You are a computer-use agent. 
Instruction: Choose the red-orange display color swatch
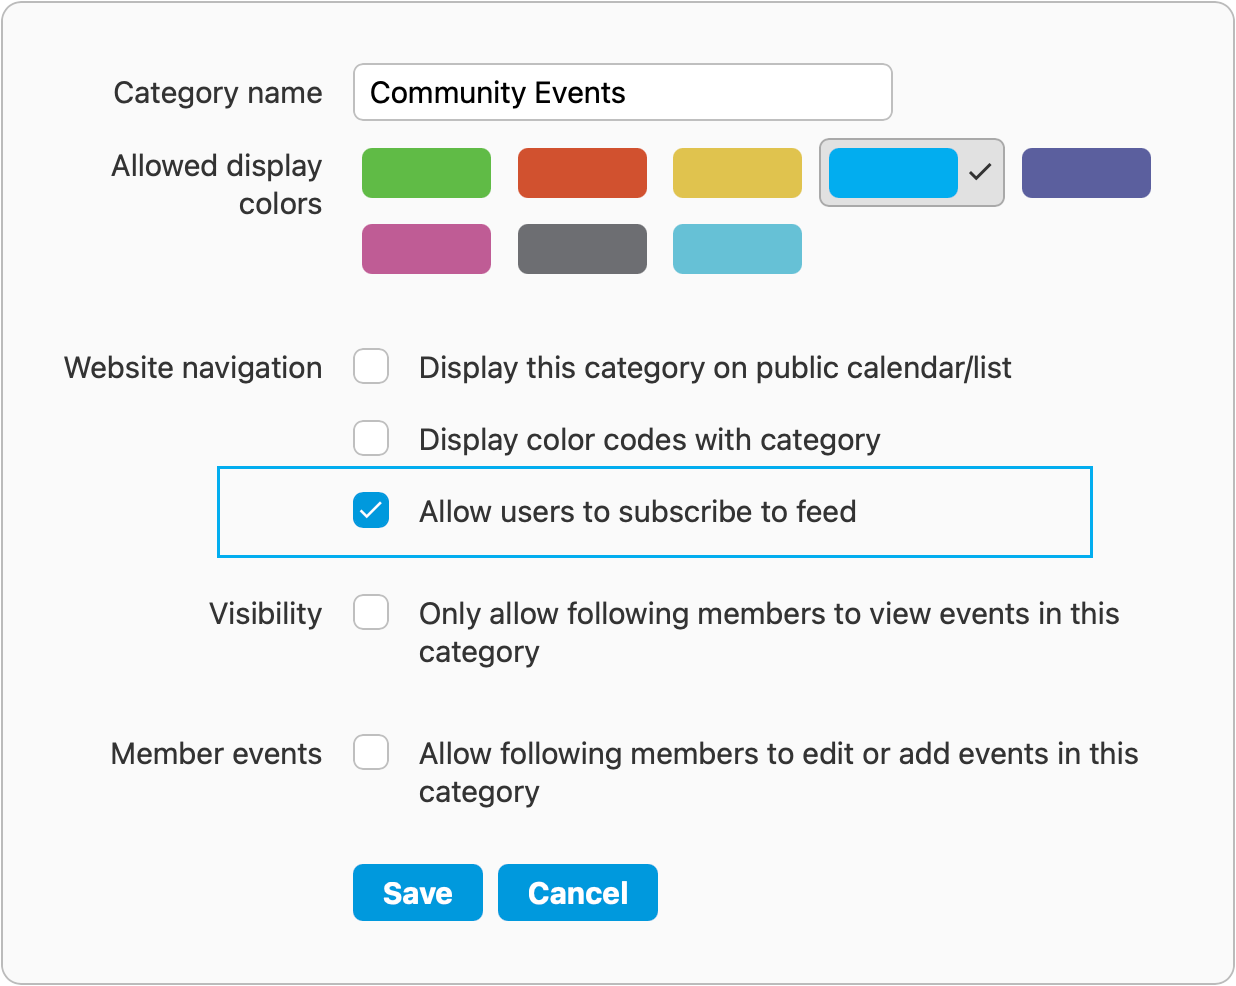click(x=582, y=173)
